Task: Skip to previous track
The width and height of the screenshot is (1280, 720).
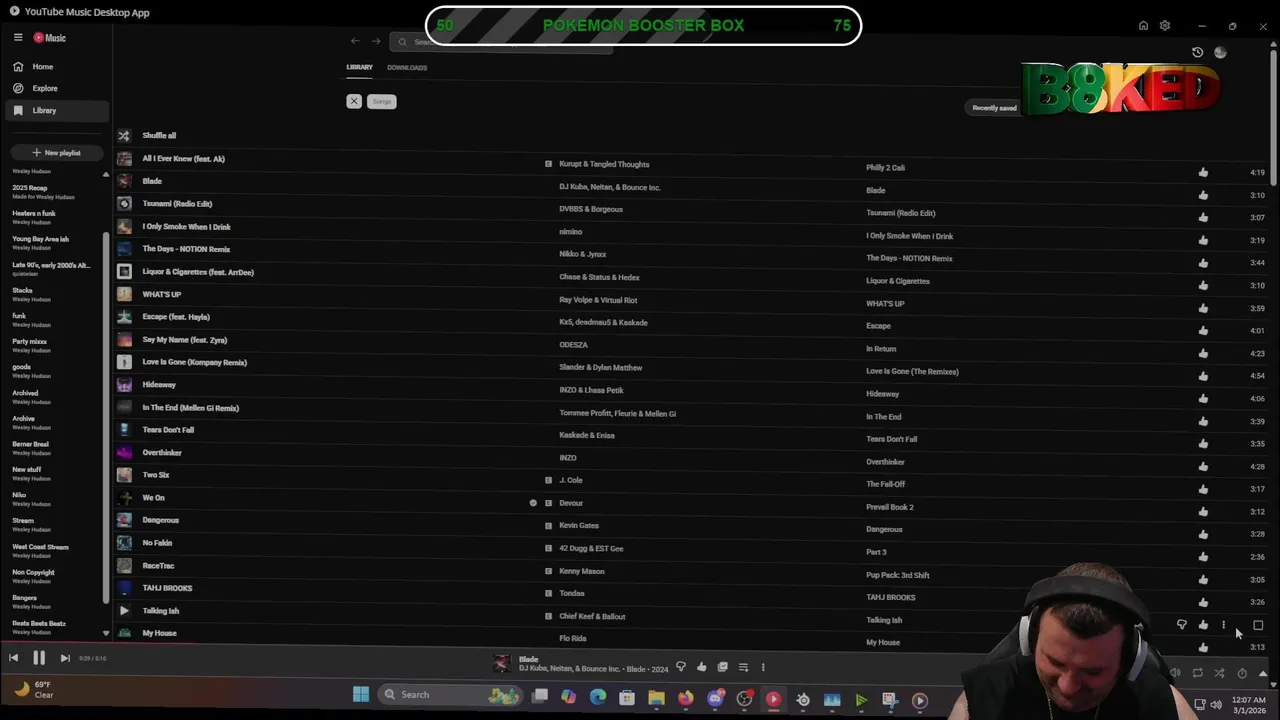Action: coord(13,658)
